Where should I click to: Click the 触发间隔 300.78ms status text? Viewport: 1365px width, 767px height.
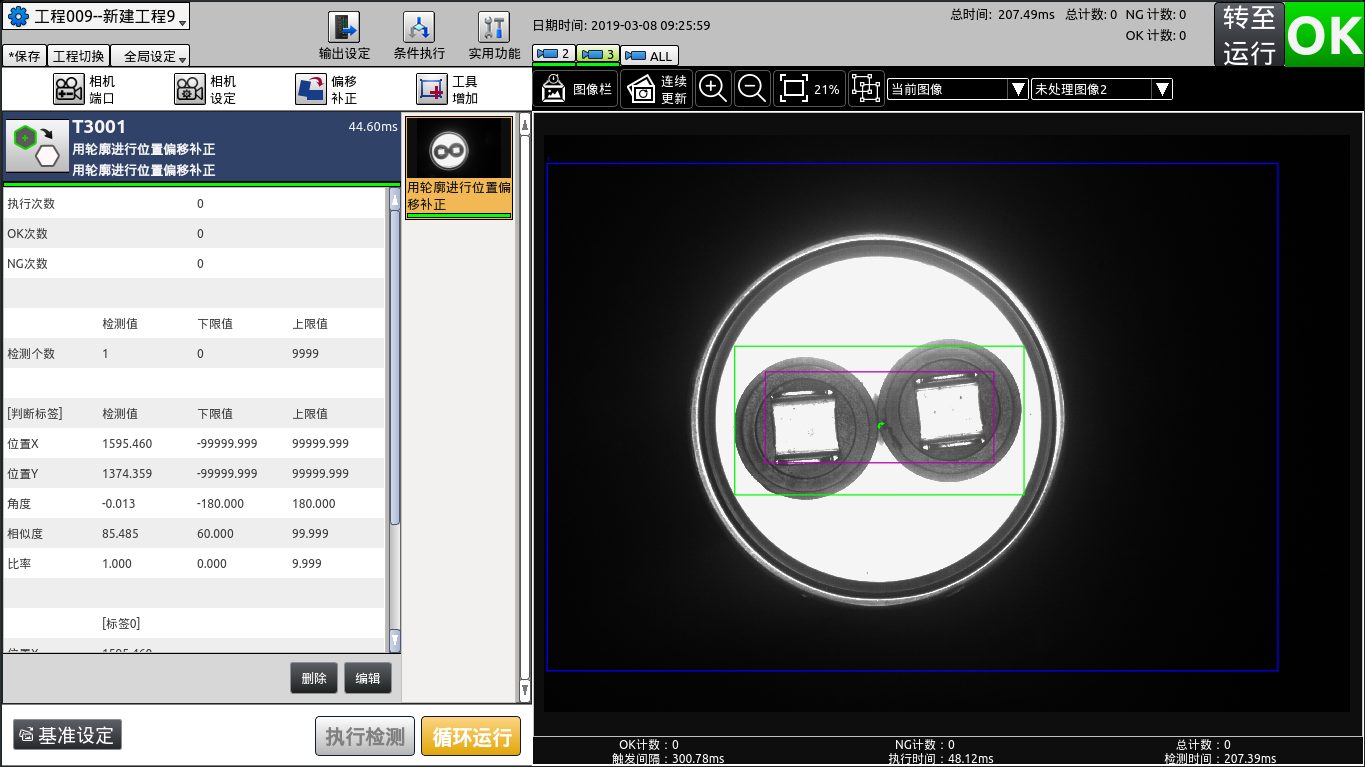click(670, 759)
